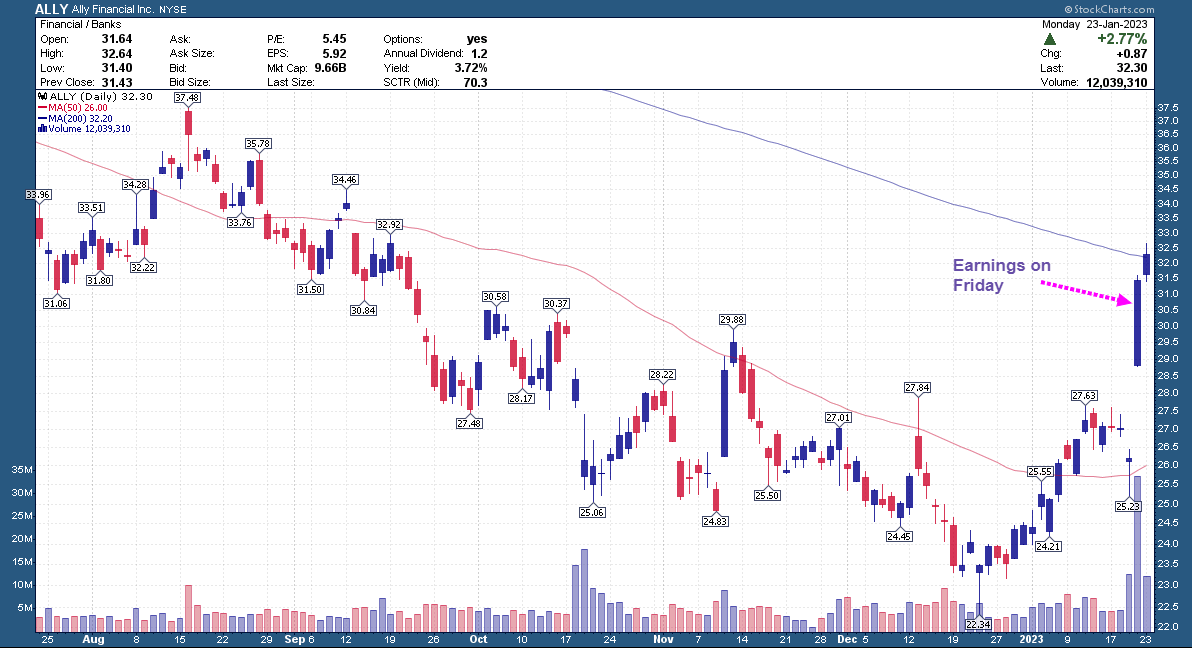The height and width of the screenshot is (648, 1192).
Task: Click the Last price 32.30
Action: pos(1132,68)
